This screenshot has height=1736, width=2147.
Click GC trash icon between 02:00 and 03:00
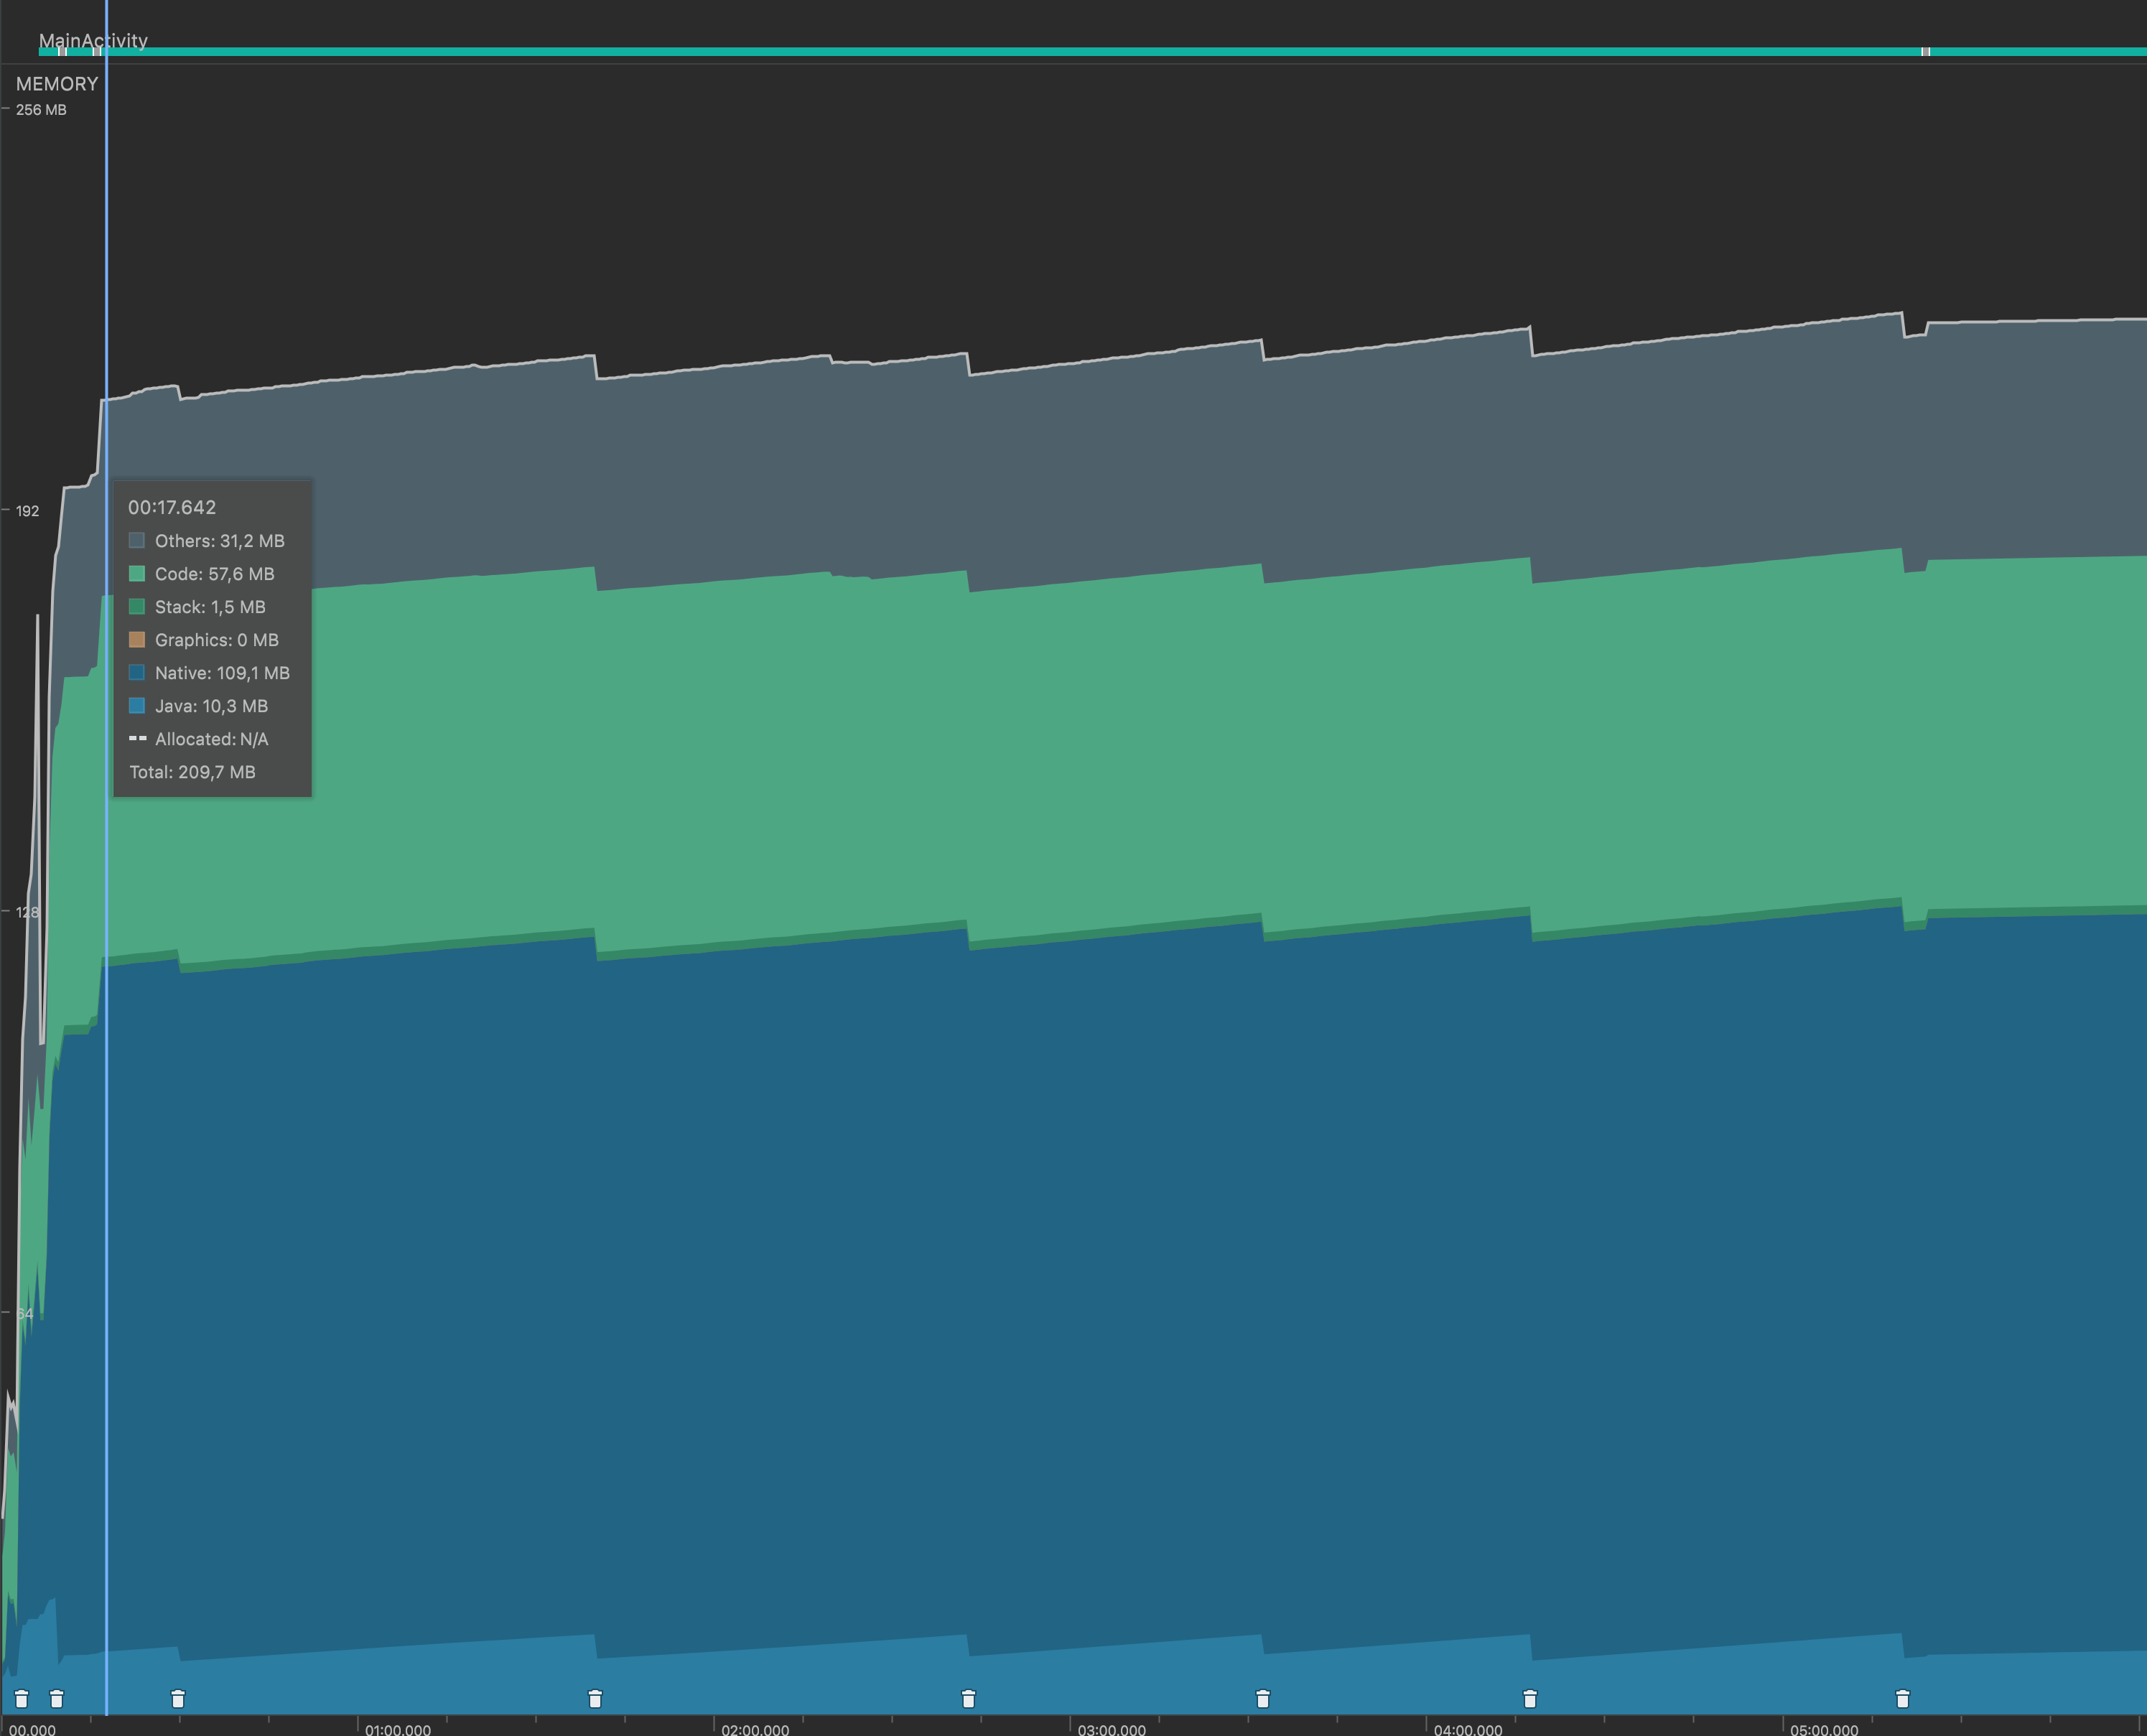point(968,1699)
